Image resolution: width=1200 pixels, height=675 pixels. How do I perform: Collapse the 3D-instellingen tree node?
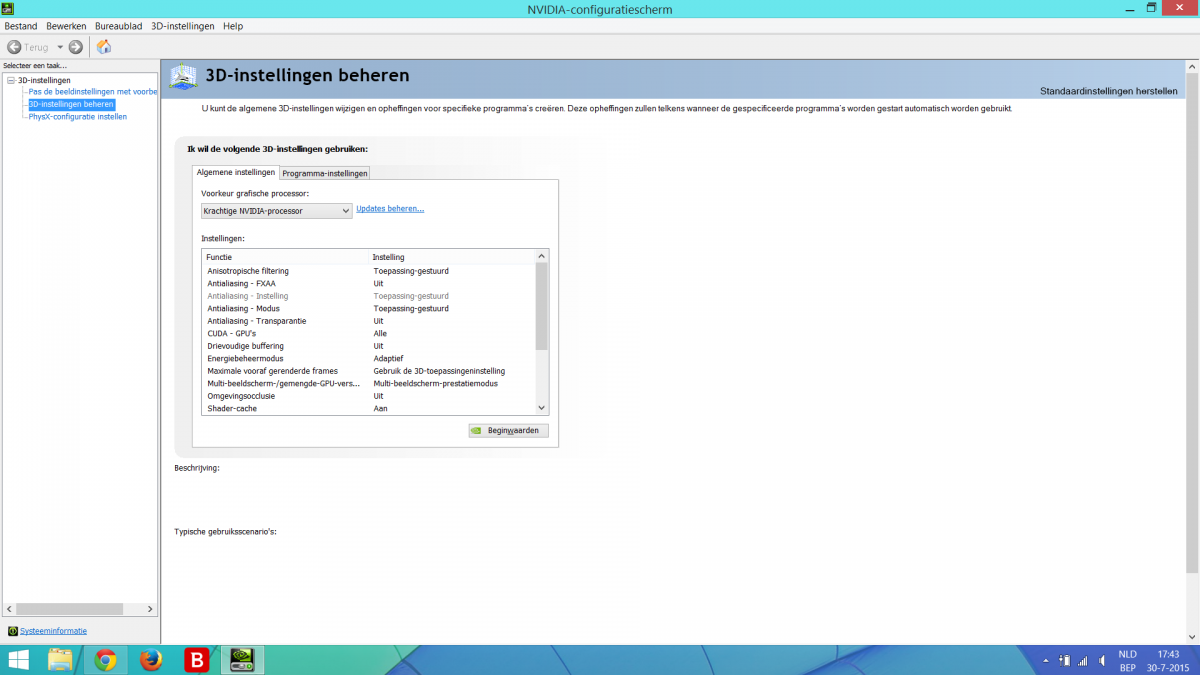tap(10, 80)
